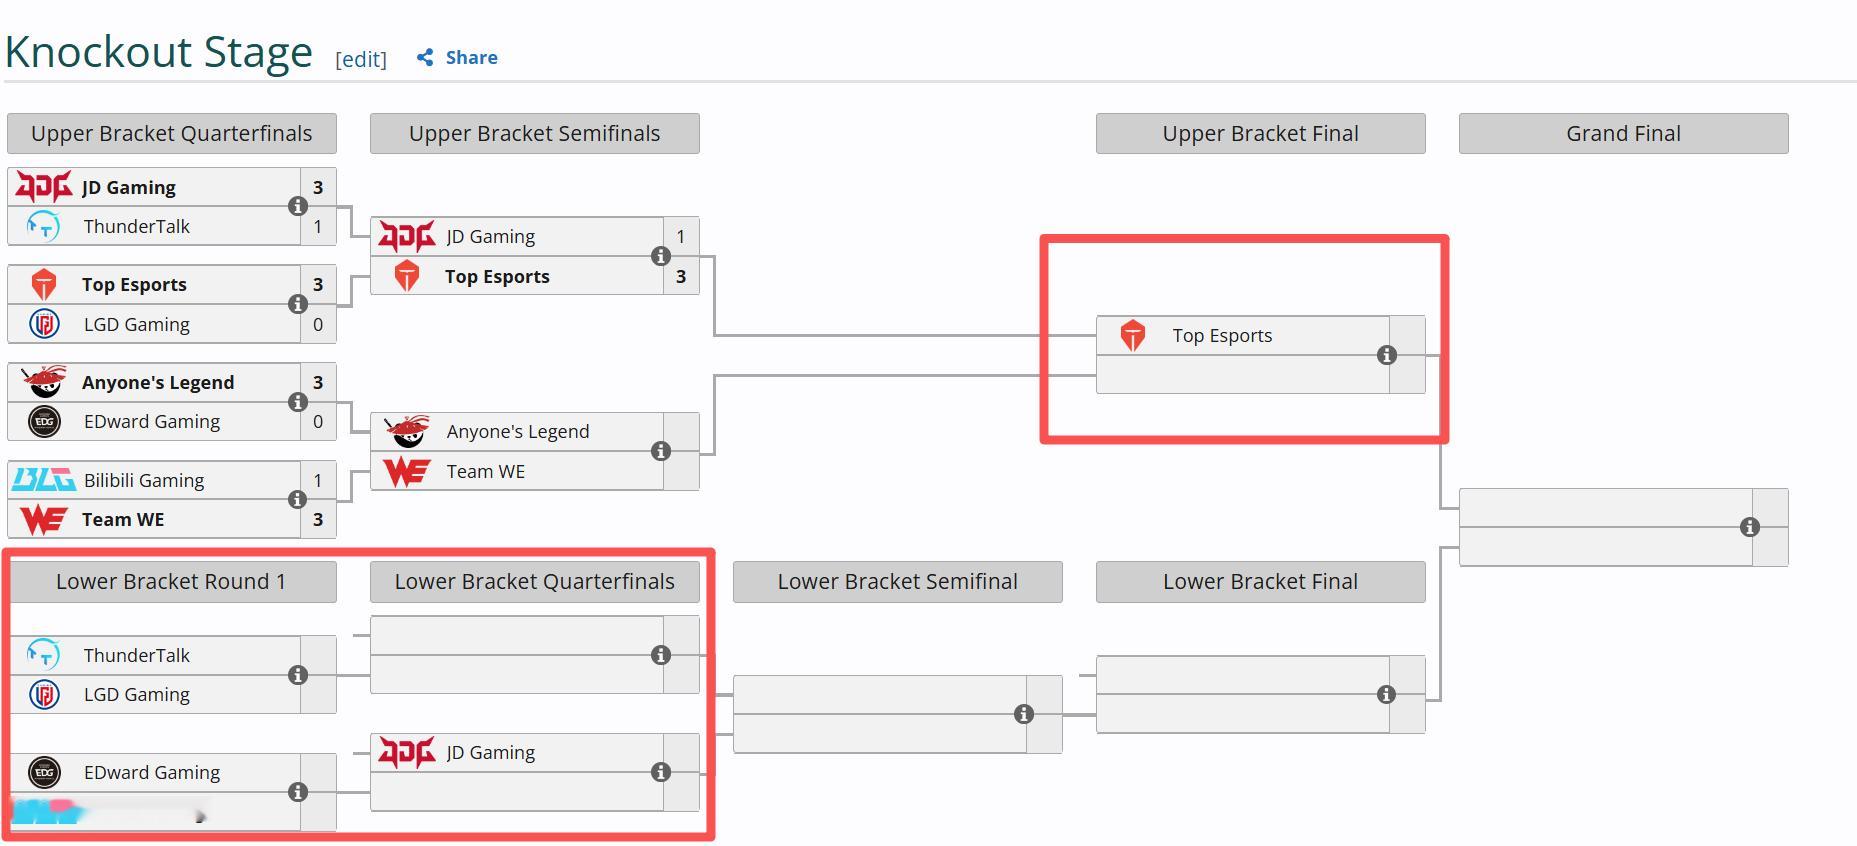Click the Knockout Stage heading
The height and width of the screenshot is (846, 1857).
(x=159, y=52)
